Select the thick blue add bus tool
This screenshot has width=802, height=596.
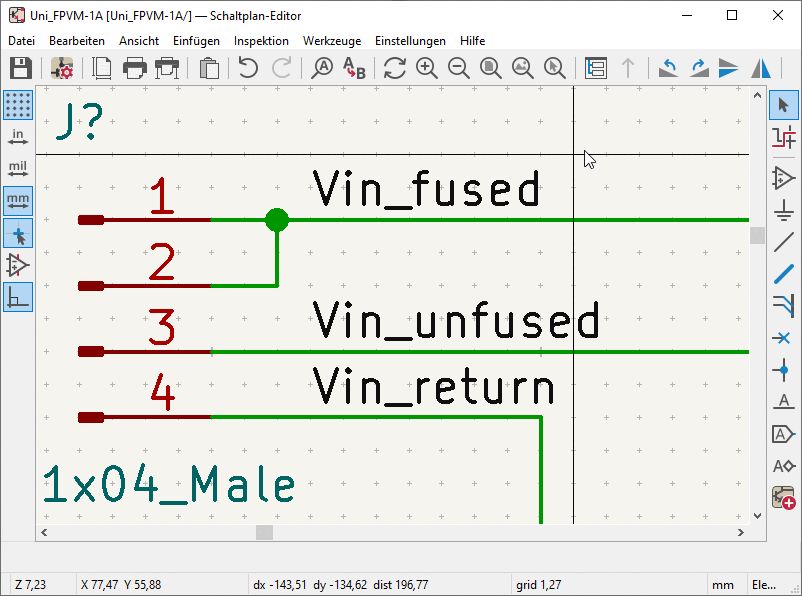point(784,274)
